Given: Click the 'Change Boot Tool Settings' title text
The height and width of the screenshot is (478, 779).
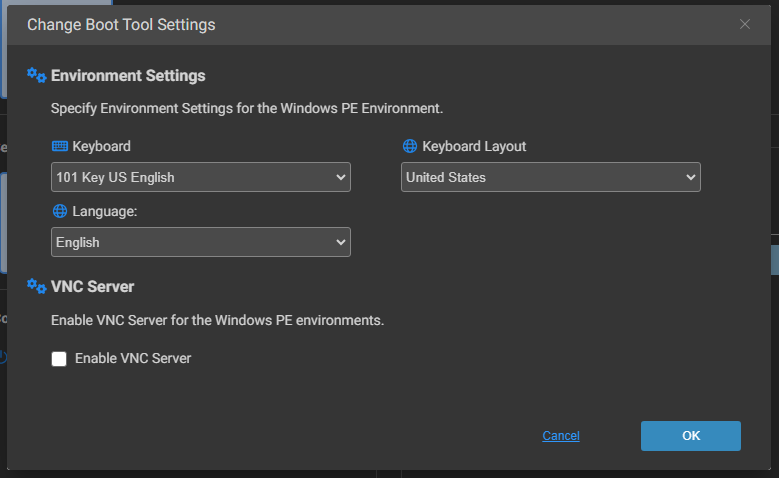Looking at the screenshot, I should [121, 24].
